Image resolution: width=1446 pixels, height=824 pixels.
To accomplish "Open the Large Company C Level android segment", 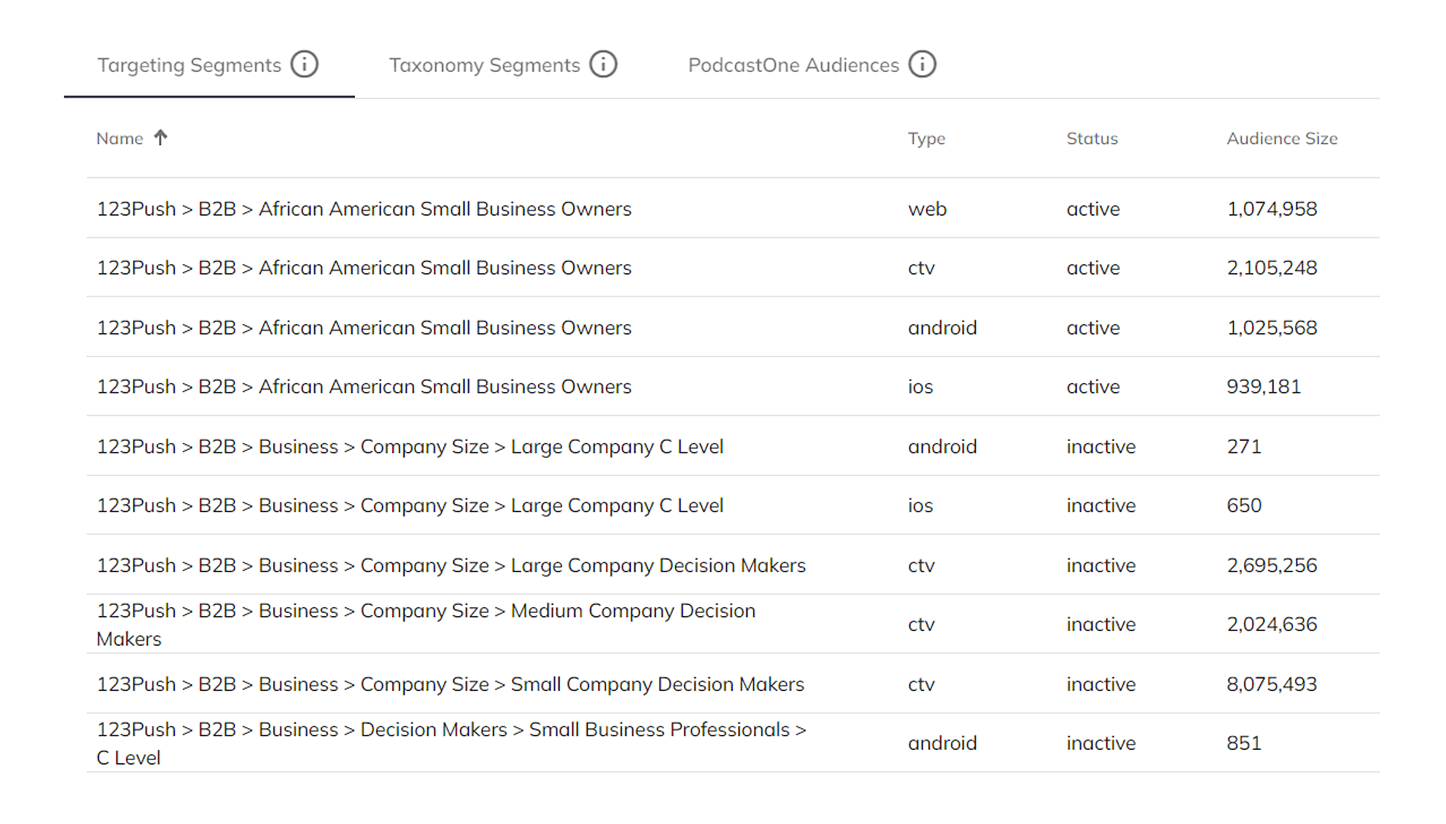I will (x=410, y=446).
